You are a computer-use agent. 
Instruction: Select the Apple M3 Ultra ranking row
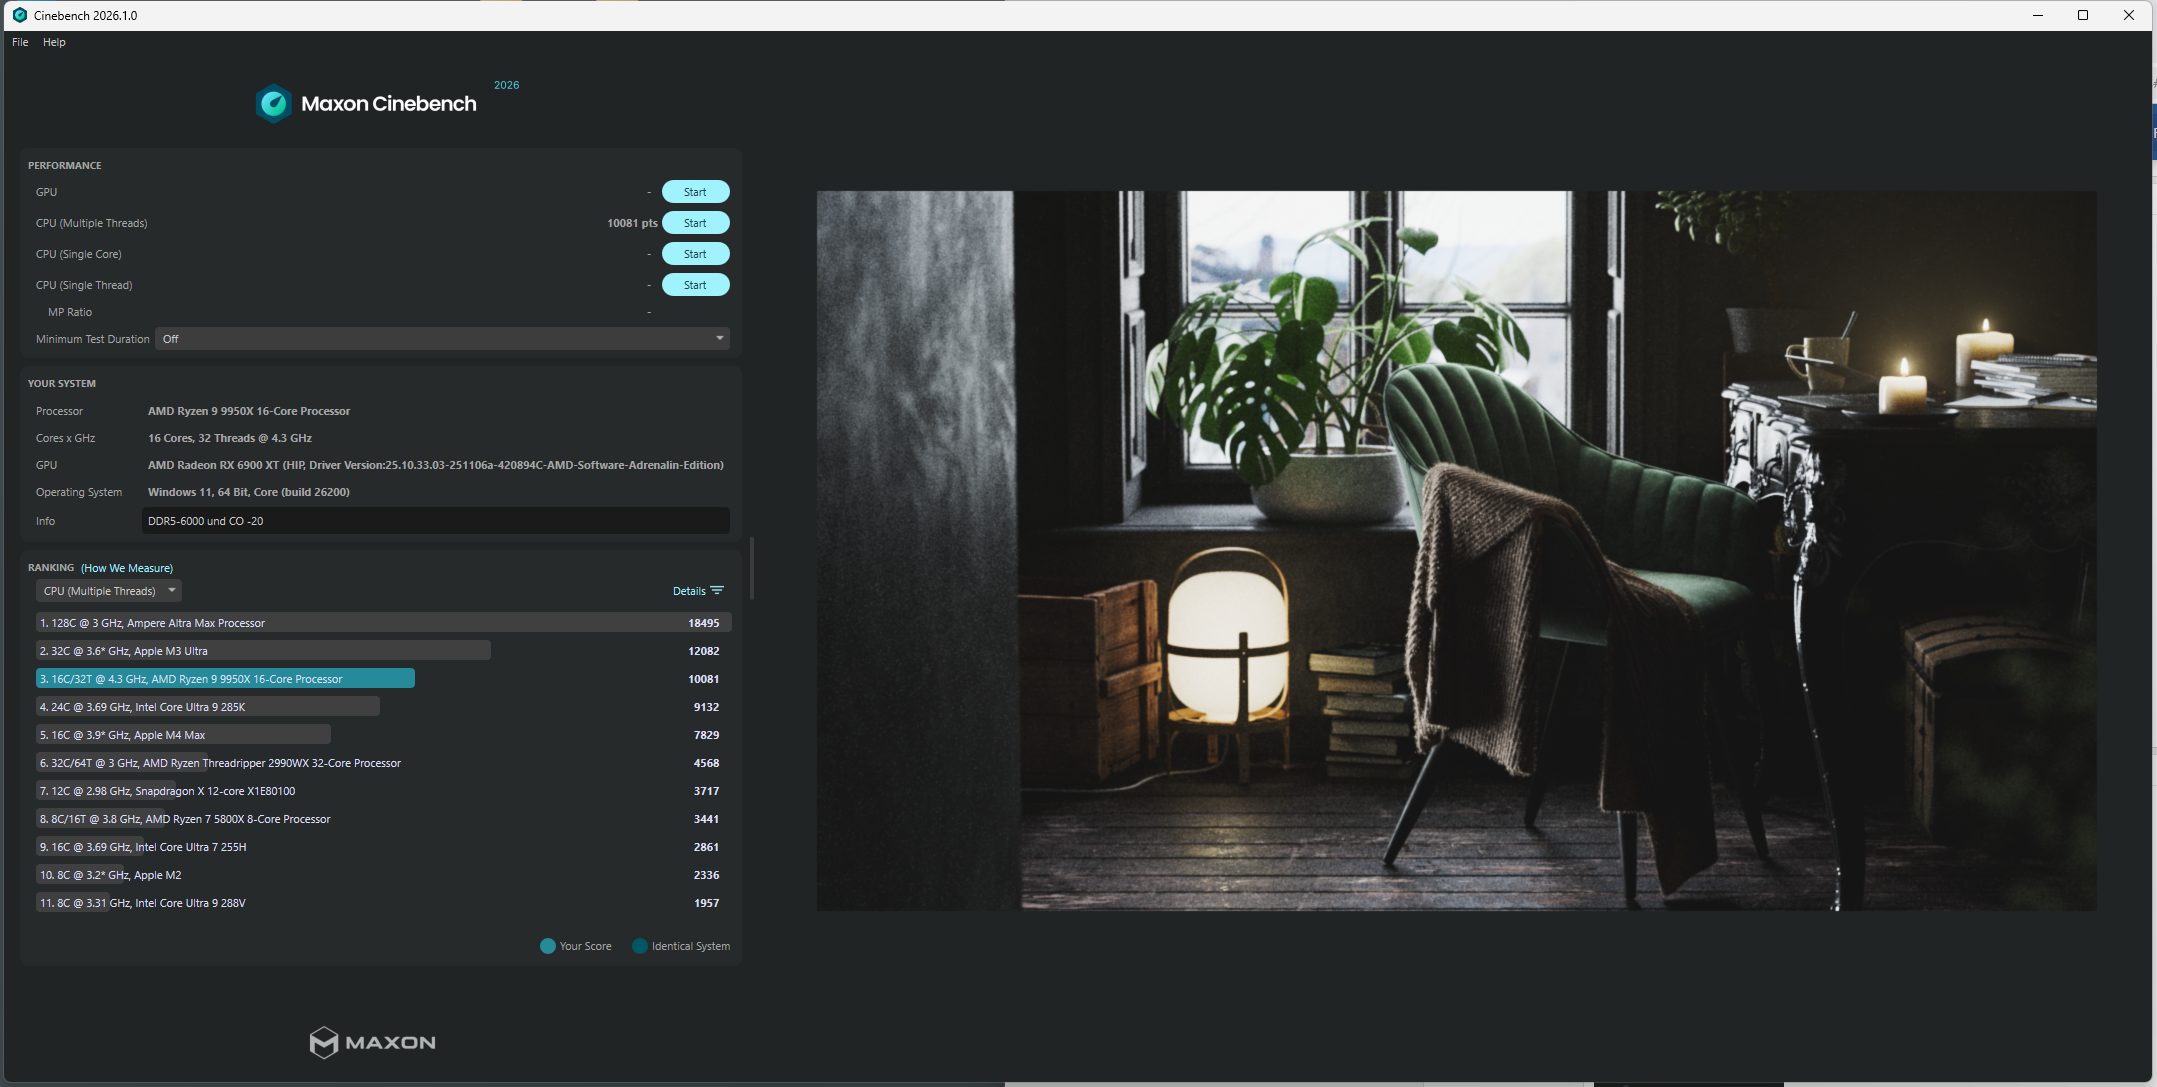[384, 651]
